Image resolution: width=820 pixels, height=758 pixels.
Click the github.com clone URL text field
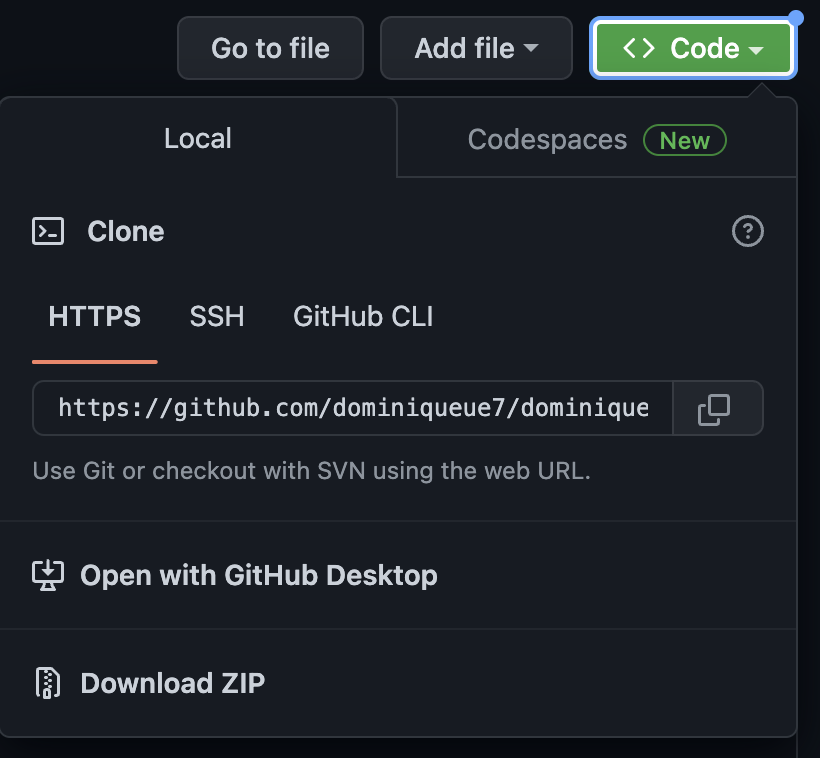(353, 408)
